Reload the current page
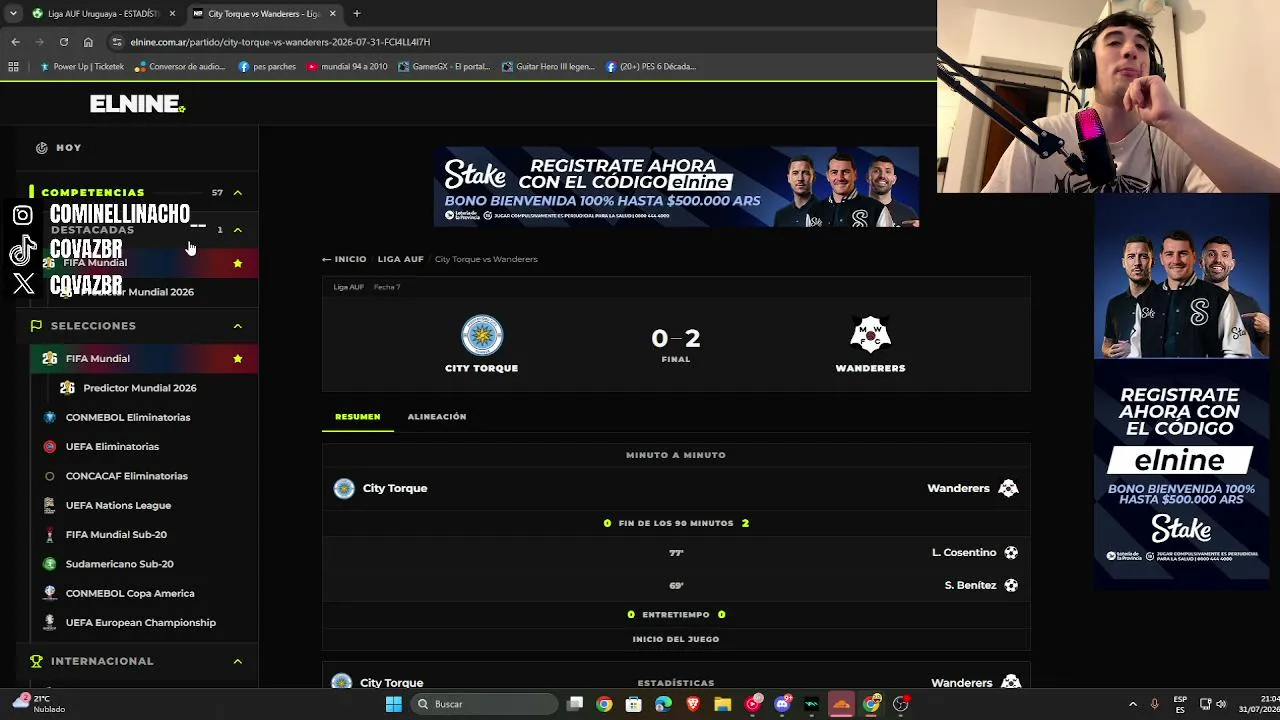Viewport: 1280px width, 720px height. point(63,42)
